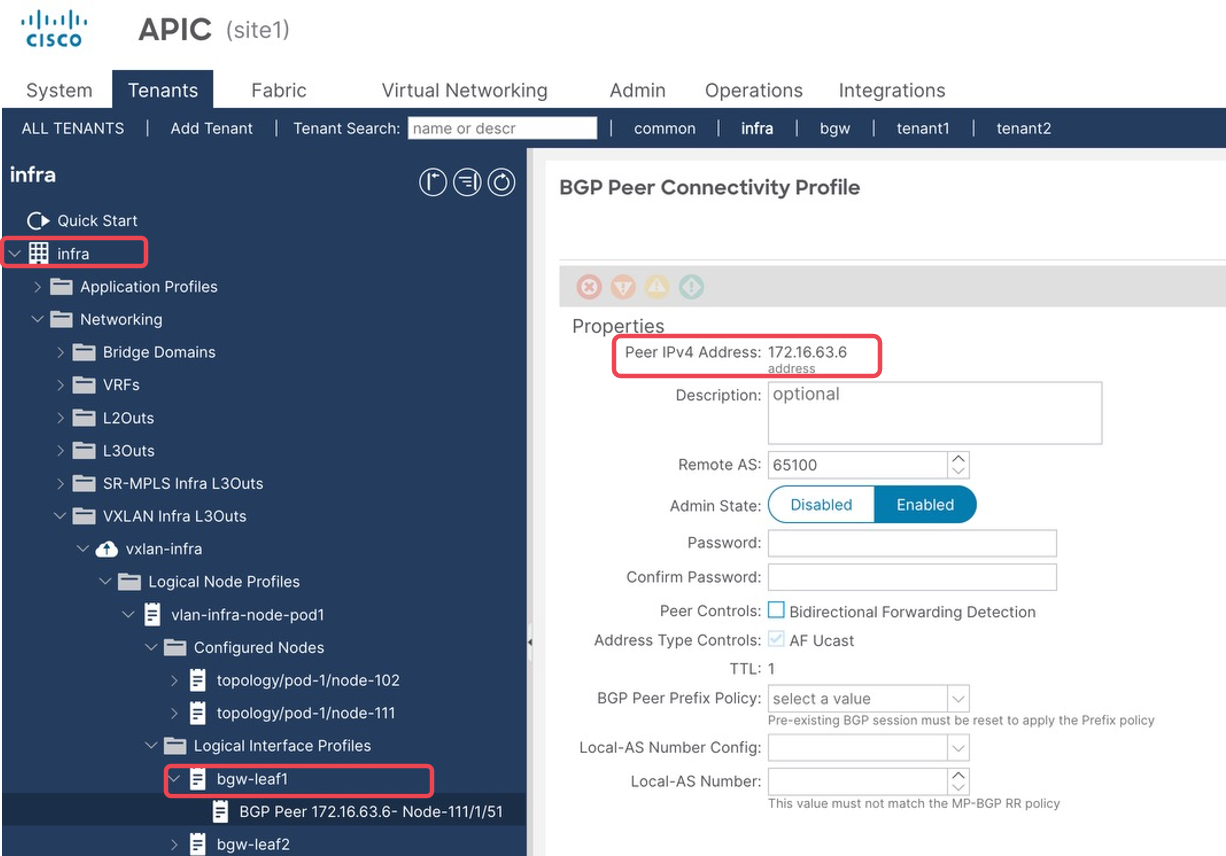Switch to the tenant2 link
Image resolution: width=1226 pixels, height=856 pixels.
[1024, 128]
